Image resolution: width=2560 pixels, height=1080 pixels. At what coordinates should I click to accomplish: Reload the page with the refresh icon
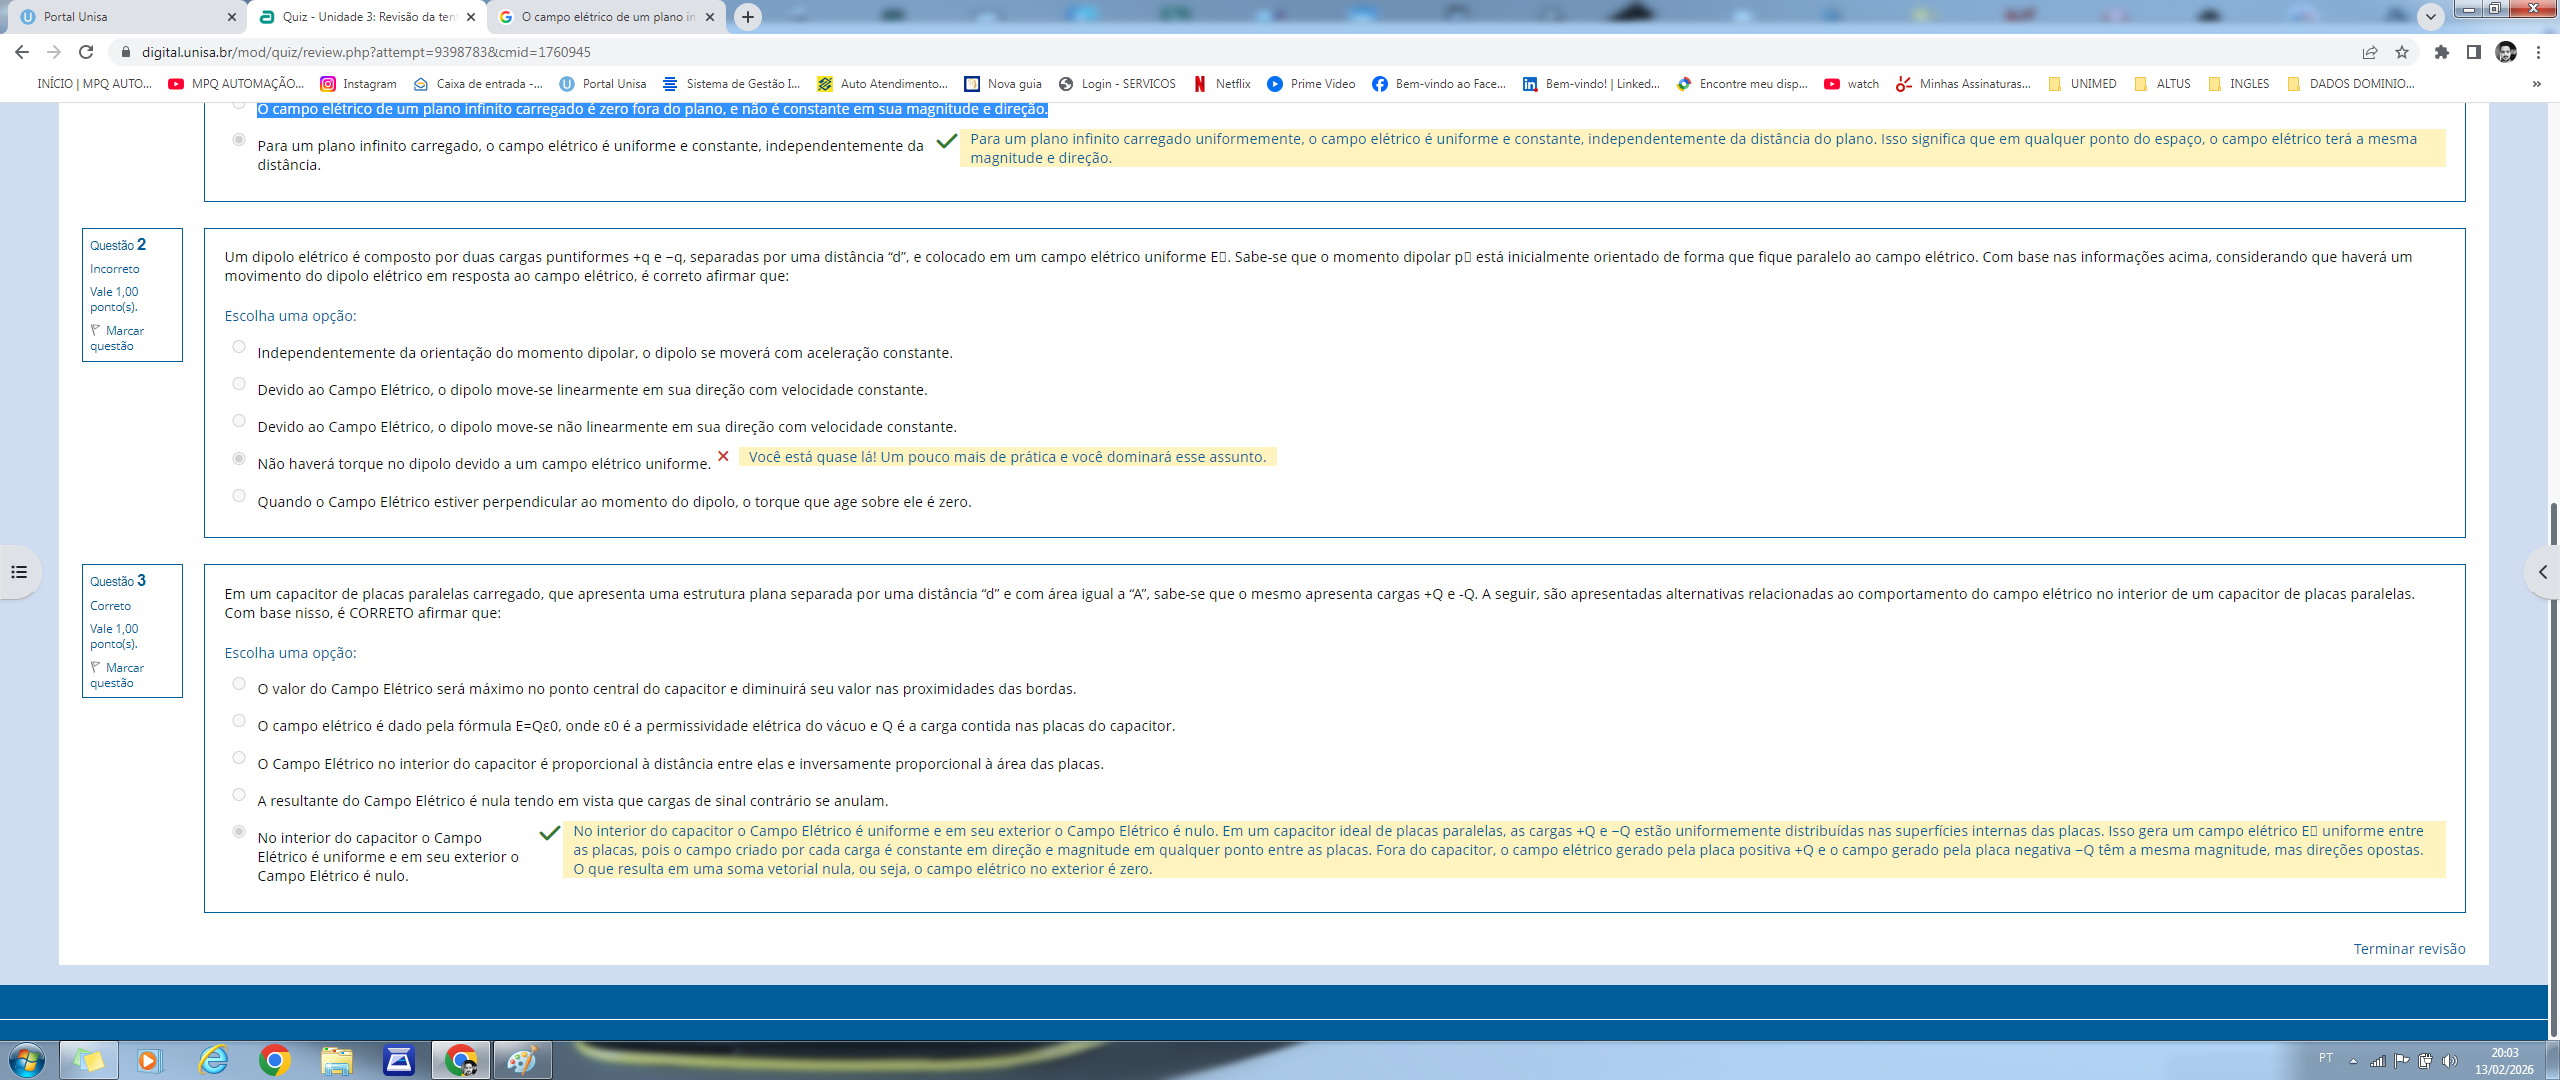pyautogui.click(x=86, y=52)
